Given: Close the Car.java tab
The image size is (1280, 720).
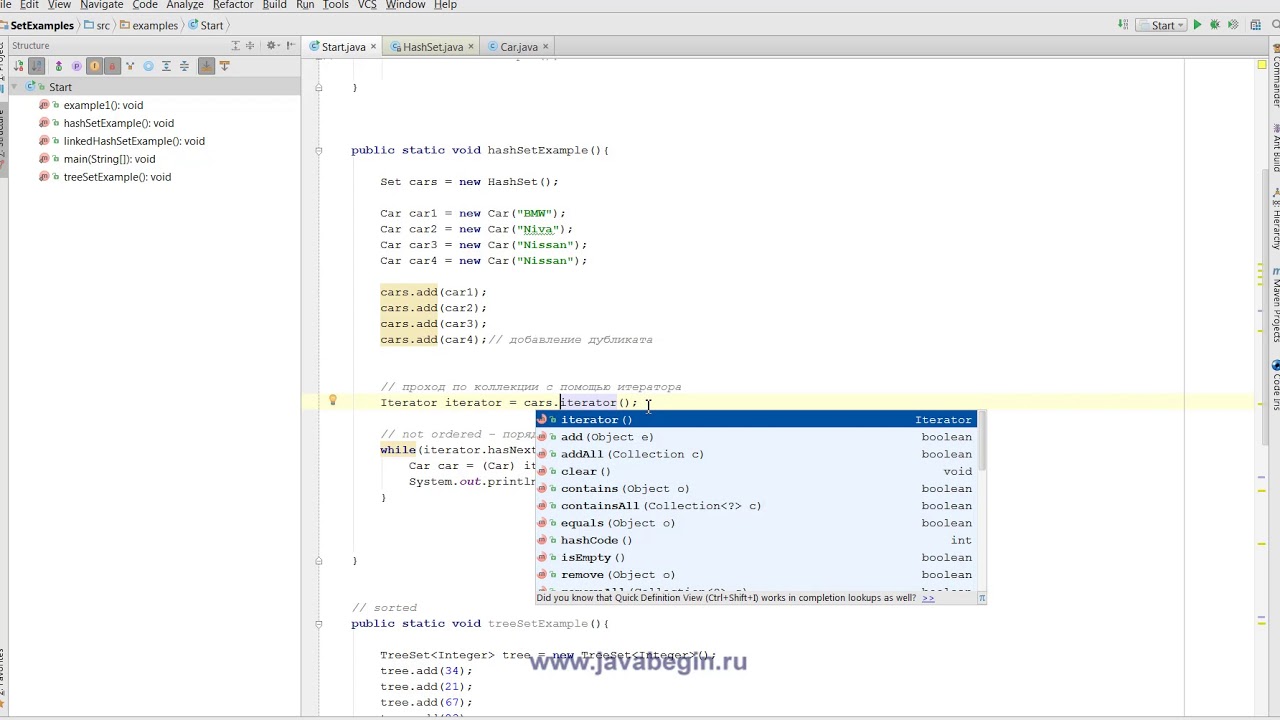Looking at the screenshot, I should 546,47.
